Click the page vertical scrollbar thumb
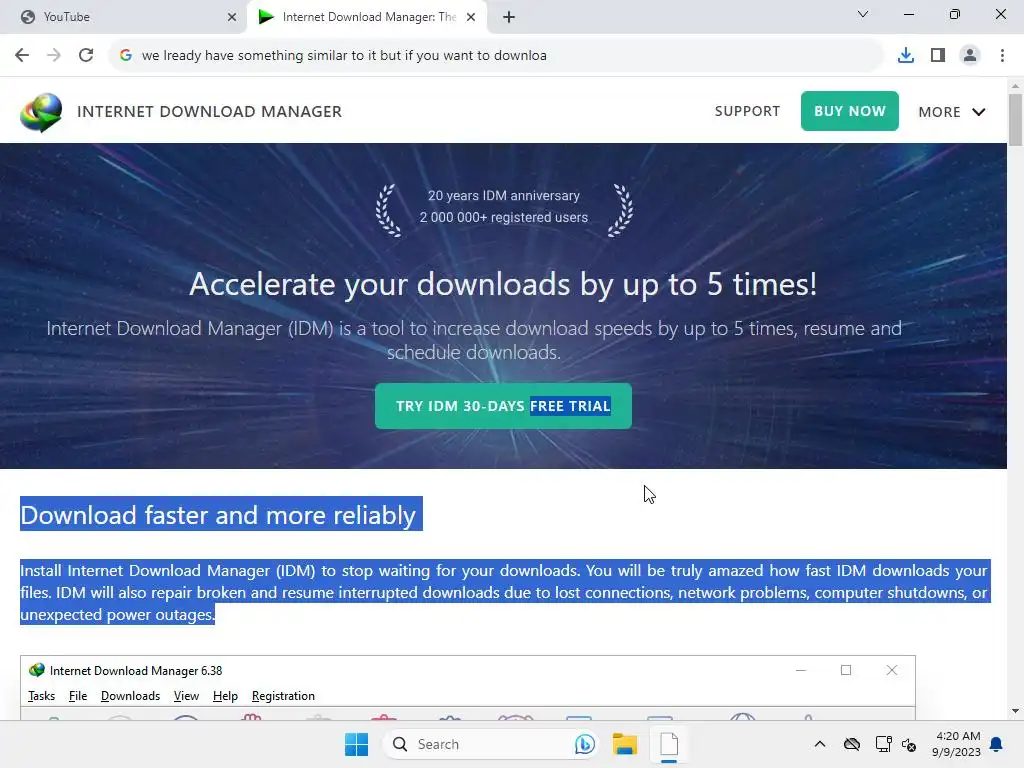1024x768 pixels. (1016, 120)
